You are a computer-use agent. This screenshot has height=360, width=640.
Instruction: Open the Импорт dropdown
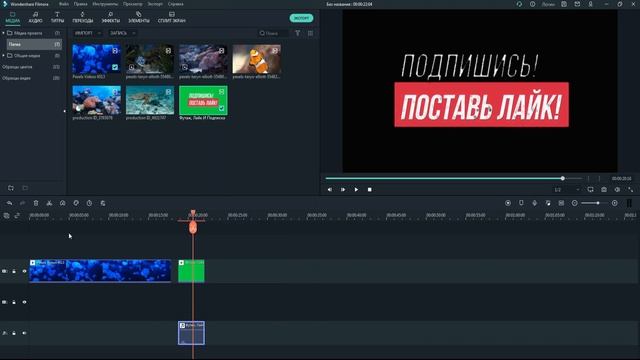coord(87,33)
